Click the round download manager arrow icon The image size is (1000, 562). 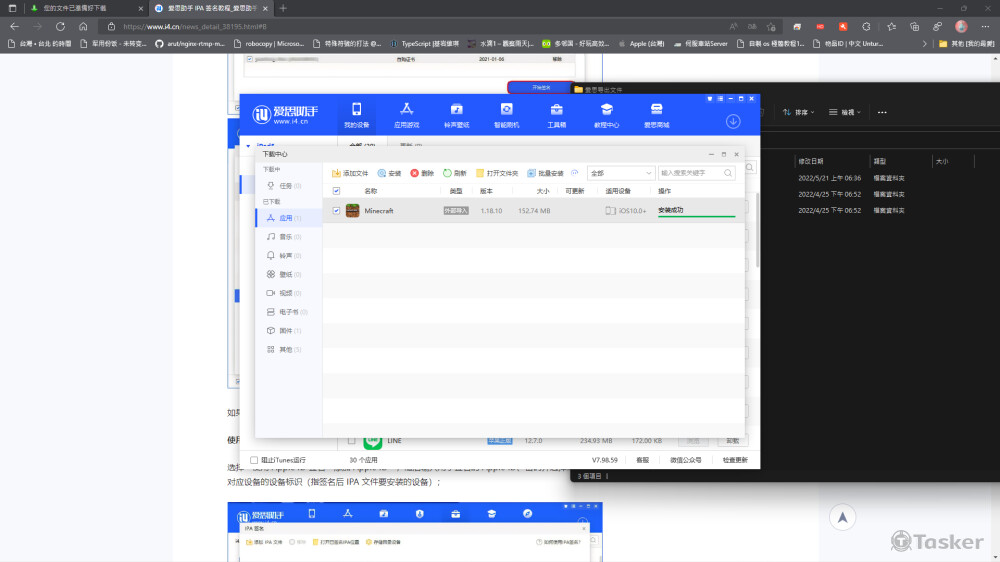(x=733, y=121)
